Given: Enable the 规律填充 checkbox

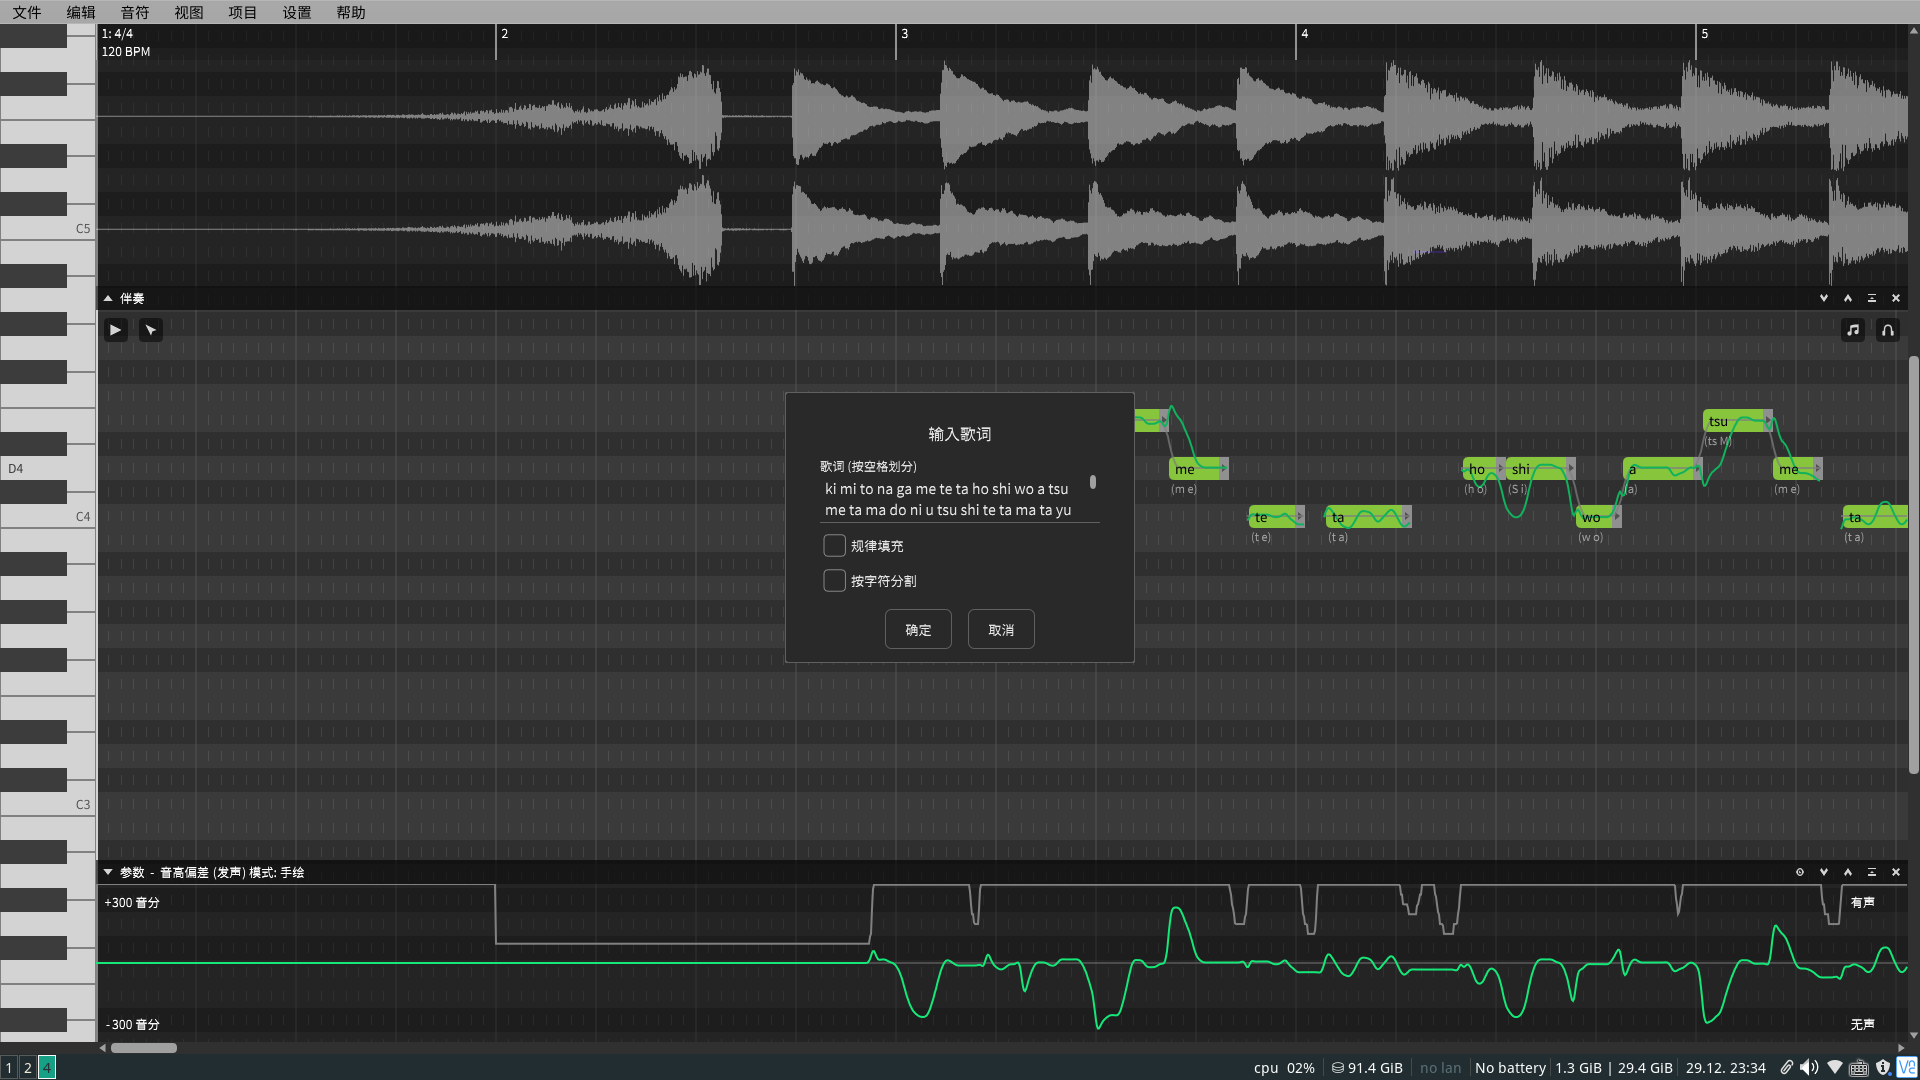Looking at the screenshot, I should 834,545.
